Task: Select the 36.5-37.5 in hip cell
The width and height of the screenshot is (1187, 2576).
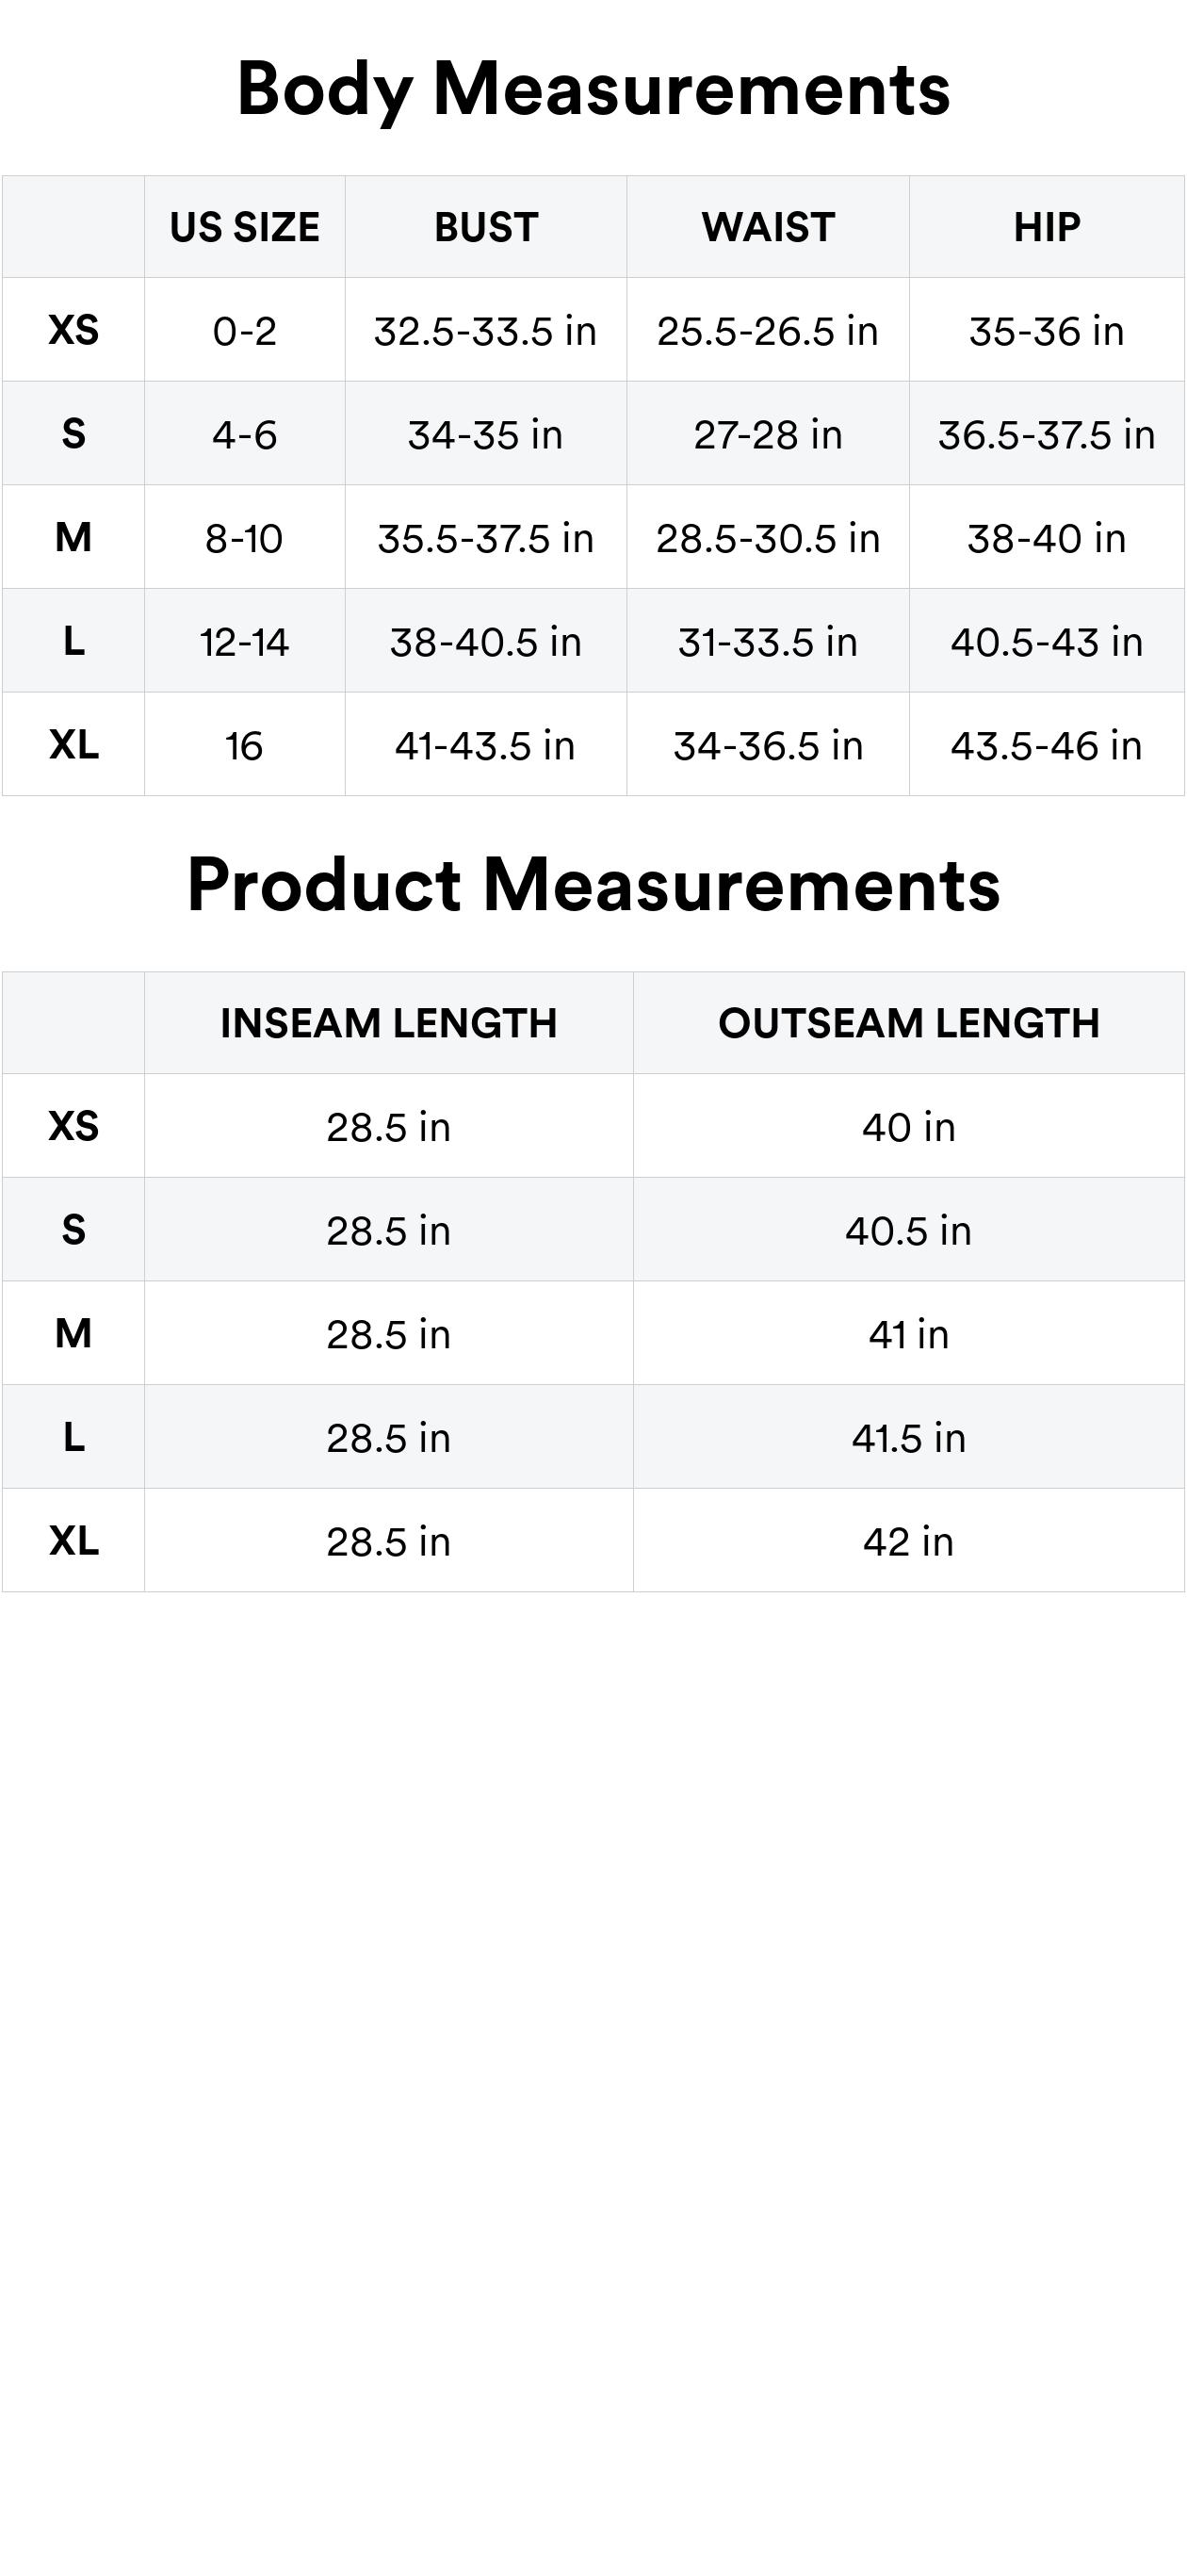Action: [x=1047, y=436]
